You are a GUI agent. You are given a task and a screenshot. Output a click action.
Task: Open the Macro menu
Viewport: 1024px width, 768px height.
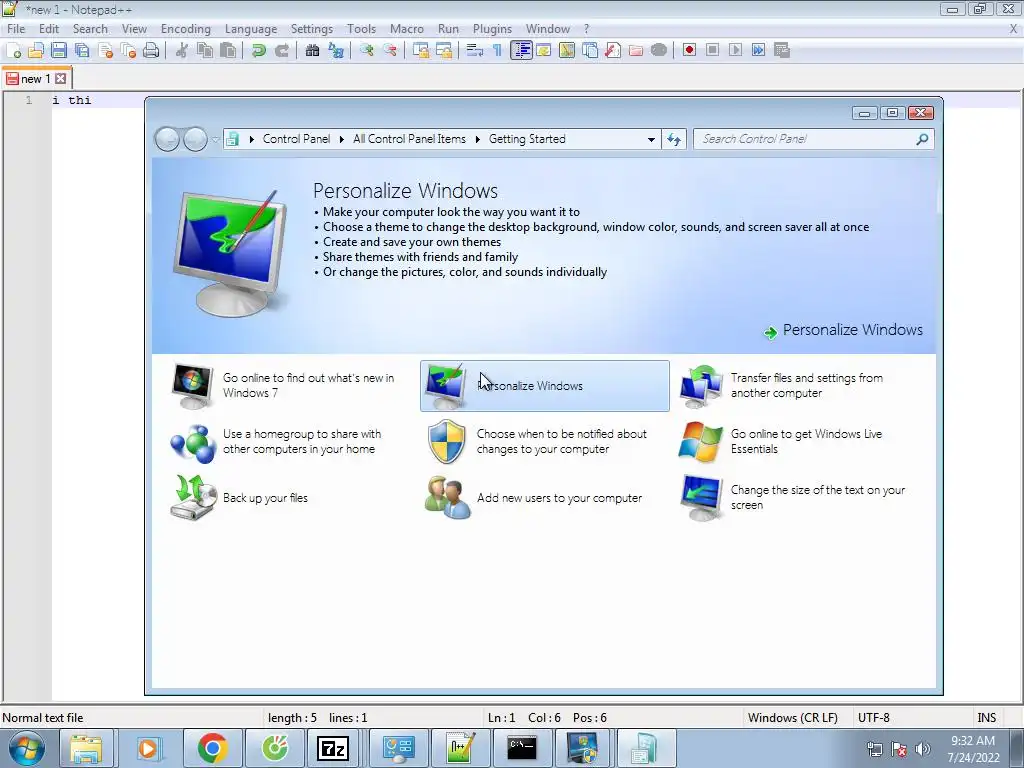click(407, 29)
